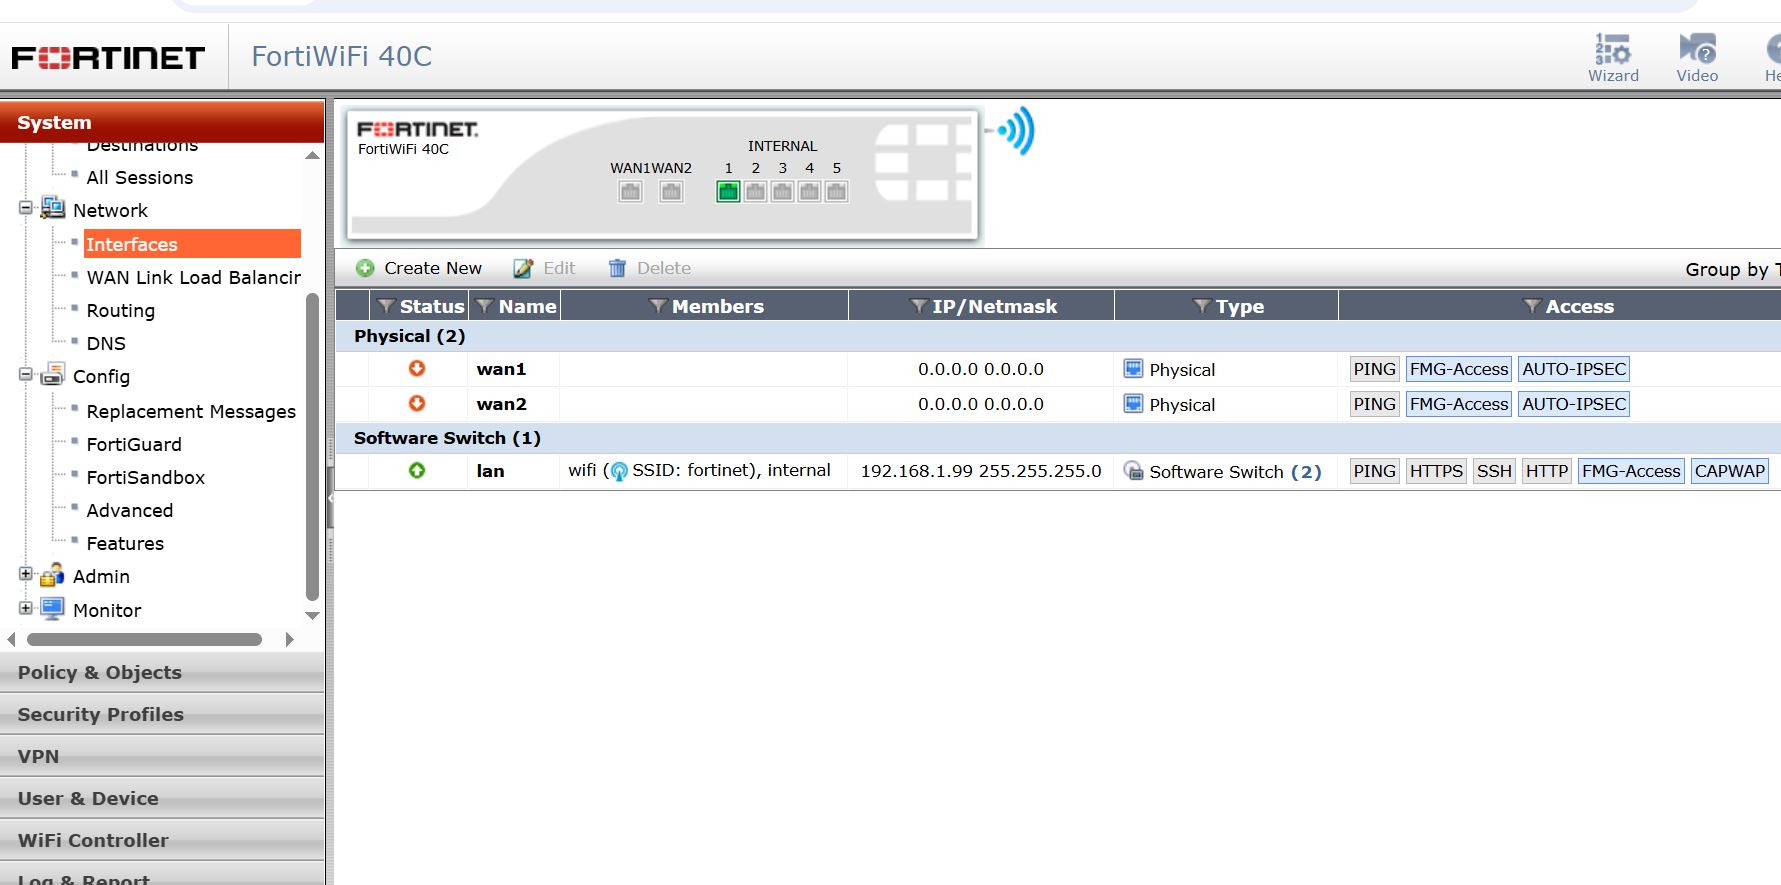Collapse the Config tree node

pyautogui.click(x=26, y=374)
